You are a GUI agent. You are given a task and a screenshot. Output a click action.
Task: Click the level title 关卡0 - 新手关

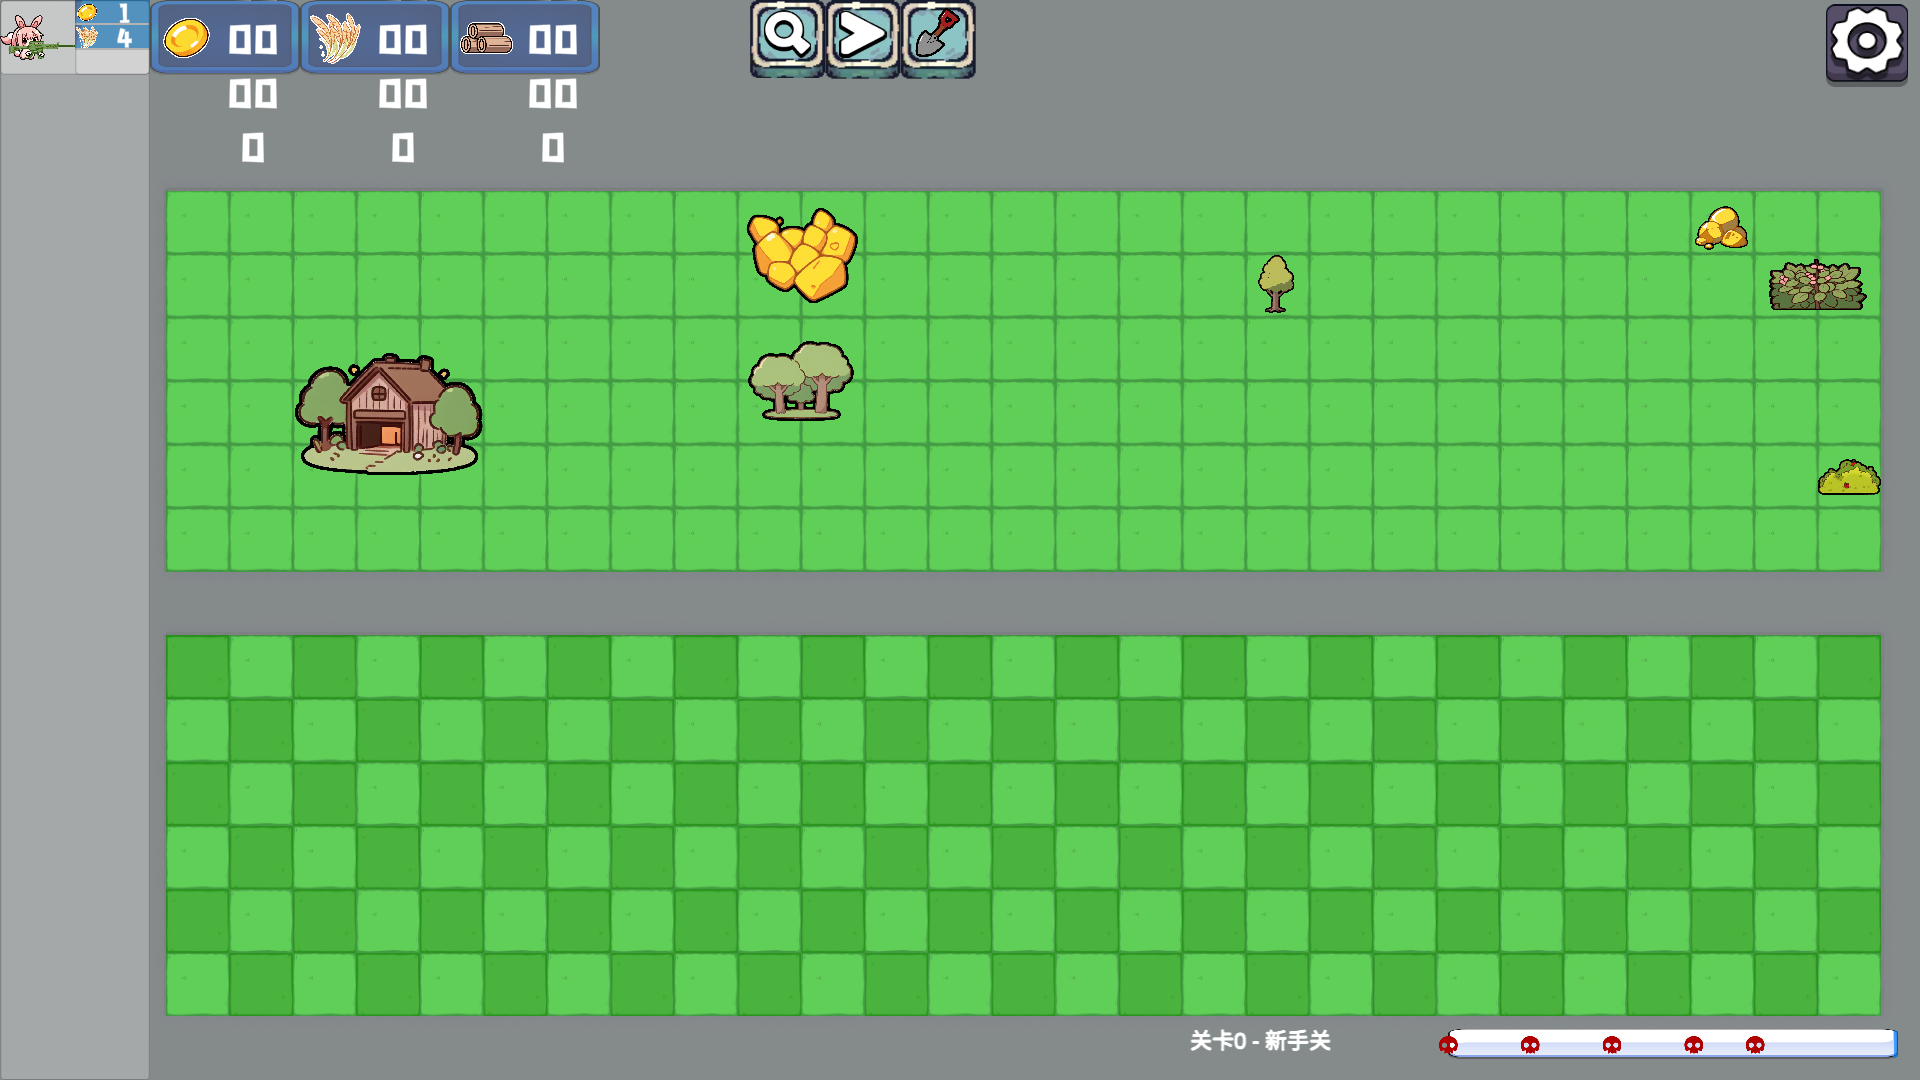(x=1260, y=1041)
